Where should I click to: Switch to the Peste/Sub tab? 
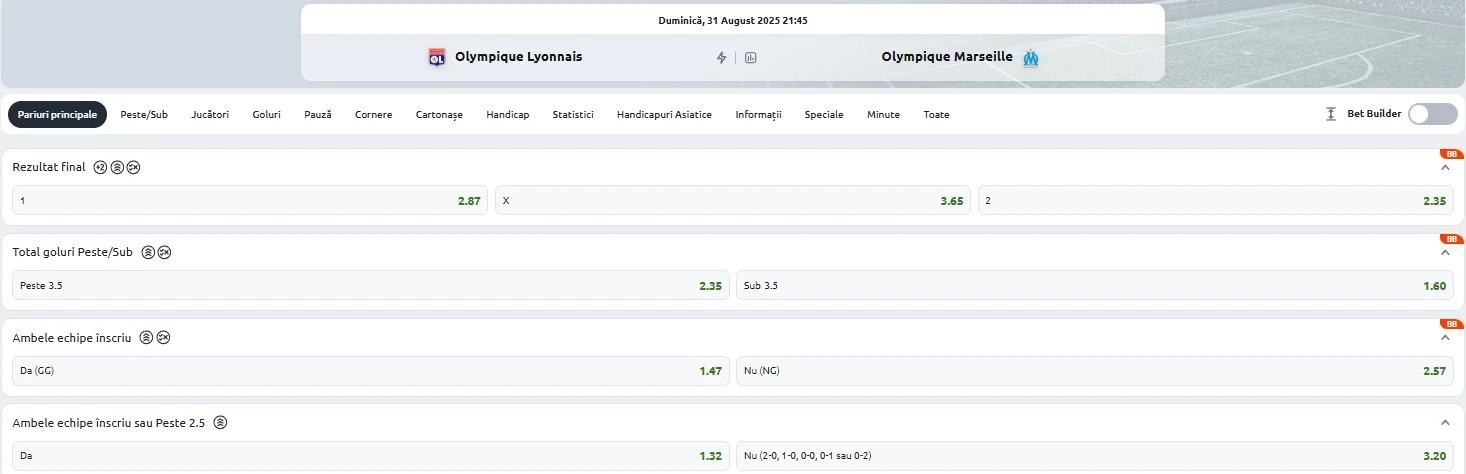coord(144,114)
